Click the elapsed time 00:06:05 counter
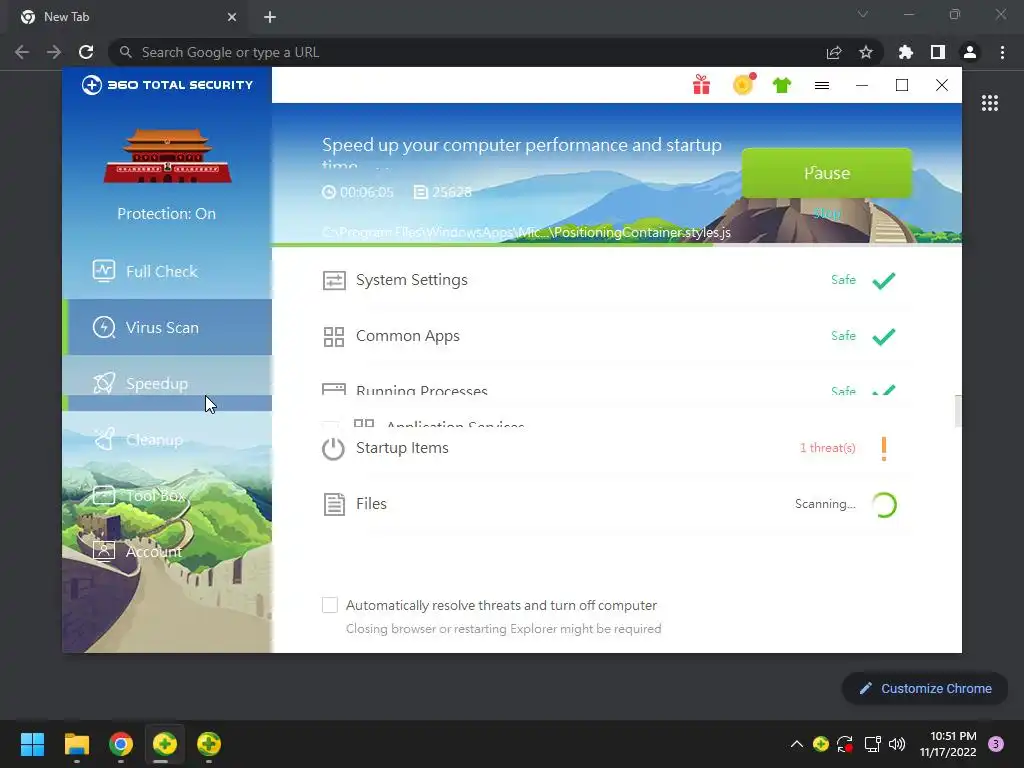 [358, 192]
